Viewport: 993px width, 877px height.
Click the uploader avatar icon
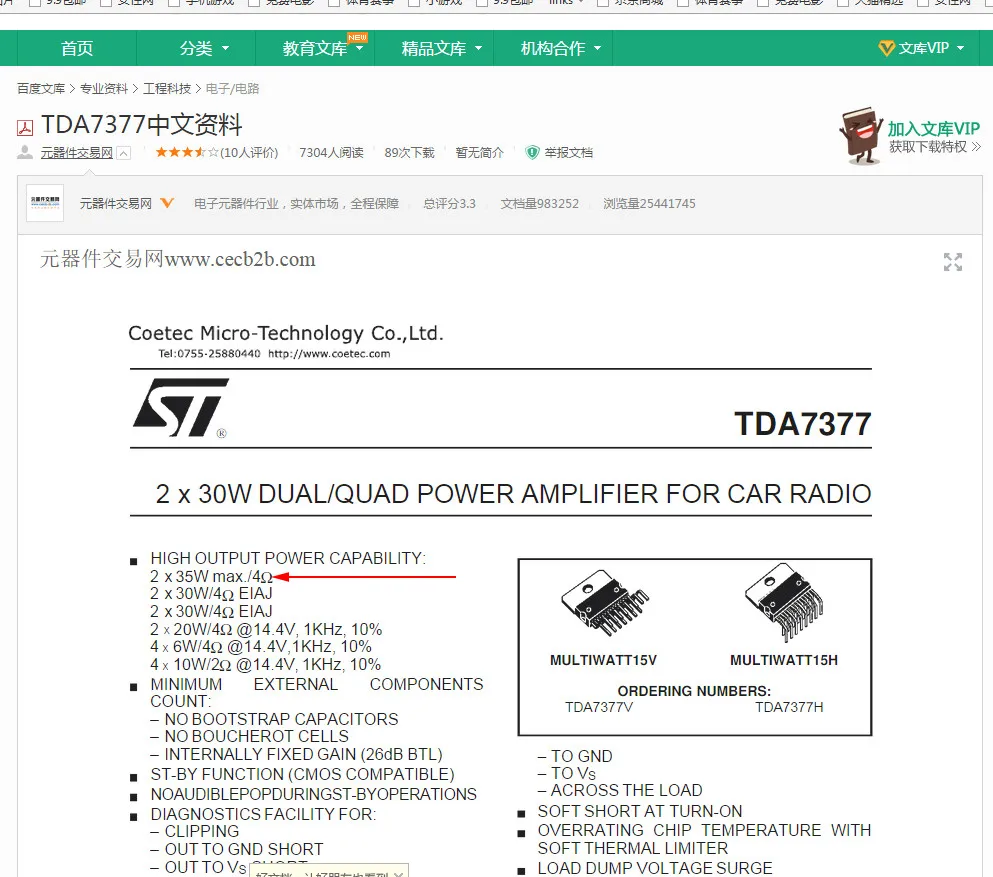[x=25, y=152]
